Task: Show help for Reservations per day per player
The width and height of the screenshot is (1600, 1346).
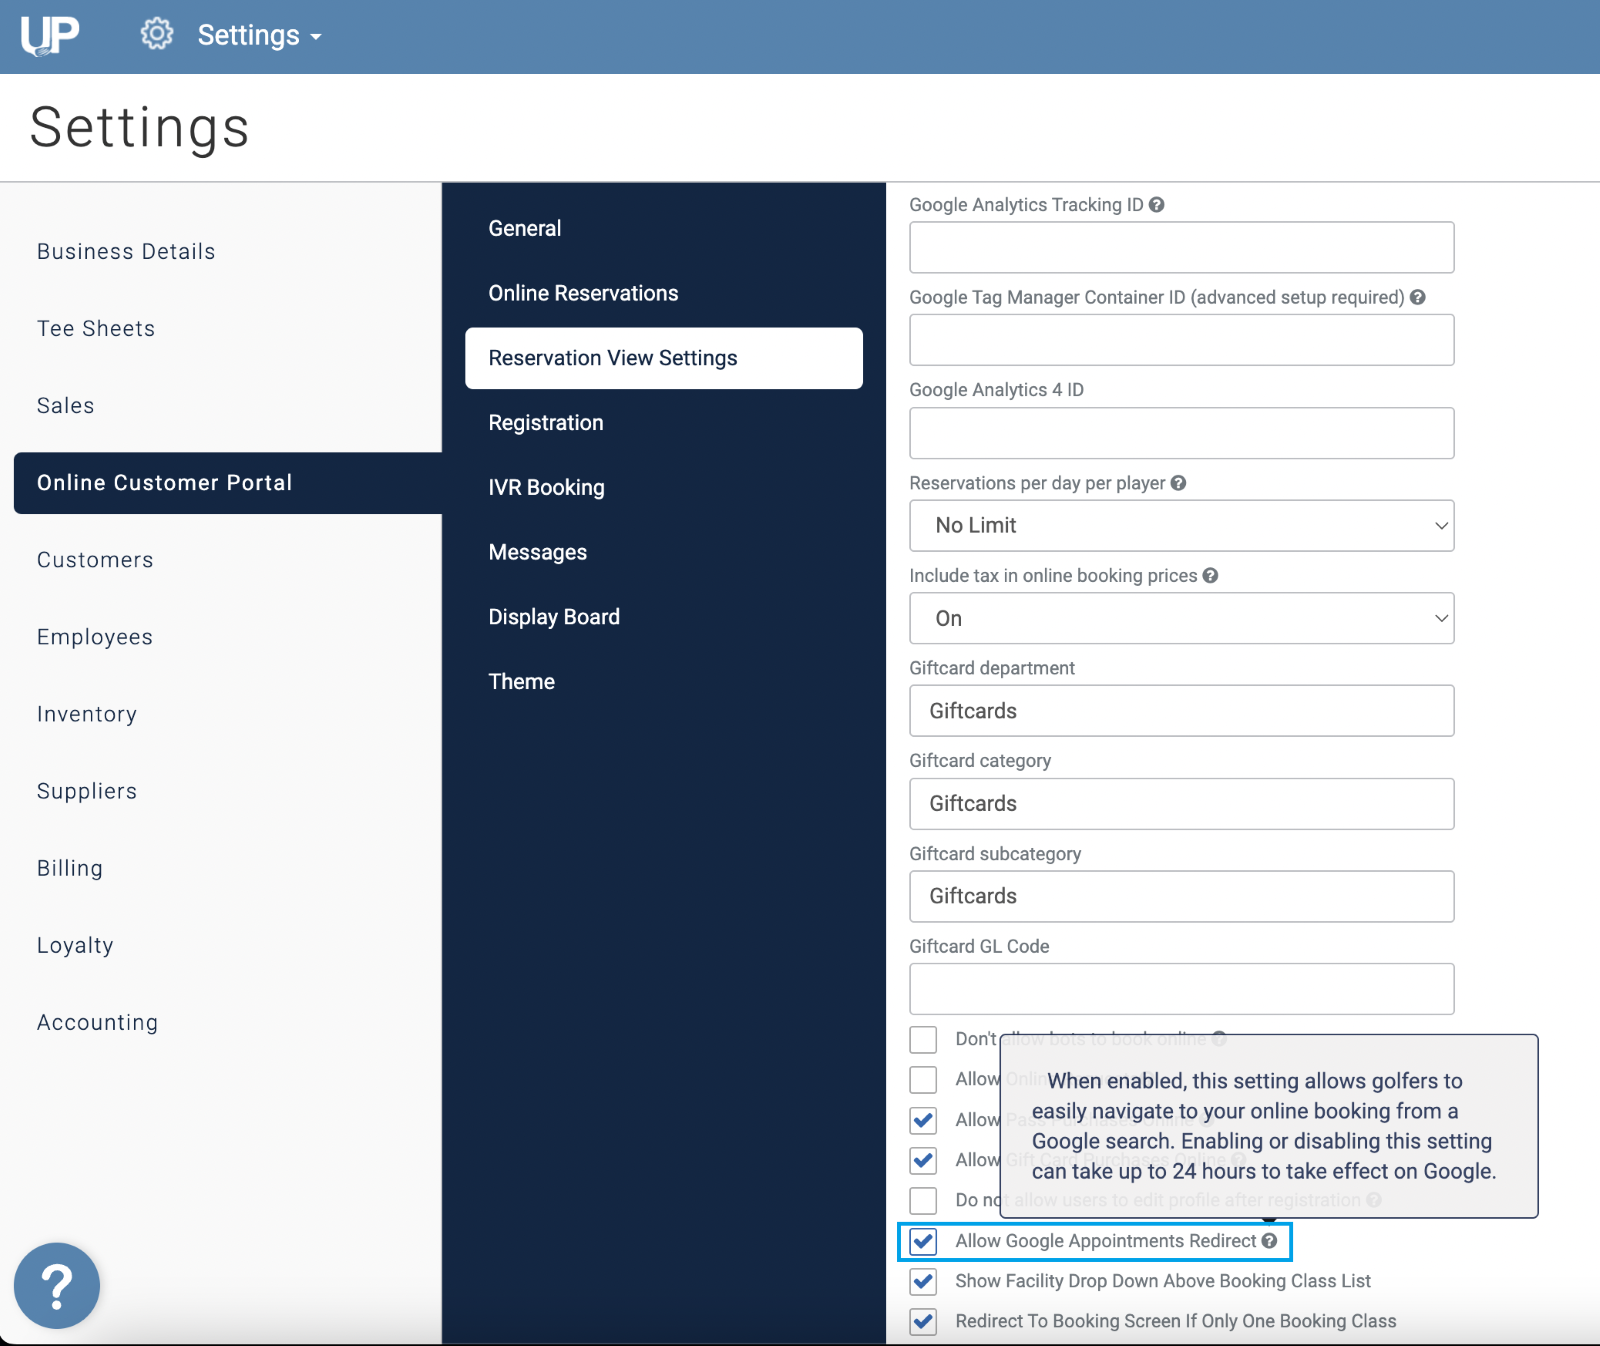Action: pos(1179,483)
